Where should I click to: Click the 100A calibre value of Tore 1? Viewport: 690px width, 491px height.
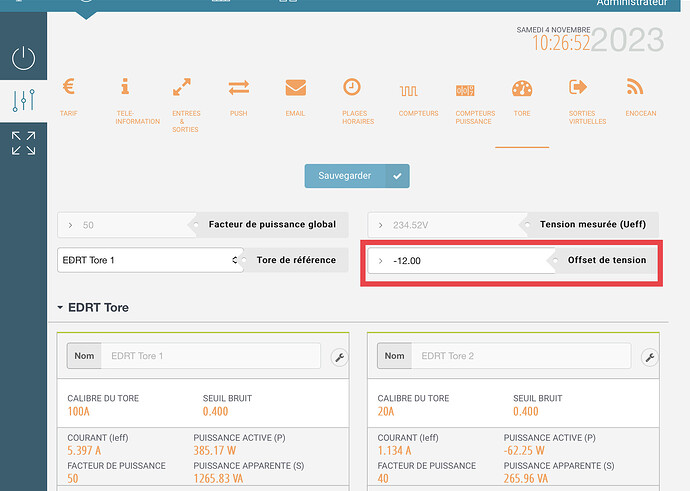pos(78,412)
